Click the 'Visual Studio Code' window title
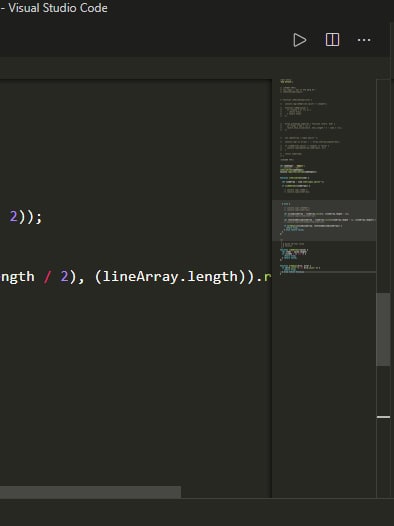 click(58, 8)
